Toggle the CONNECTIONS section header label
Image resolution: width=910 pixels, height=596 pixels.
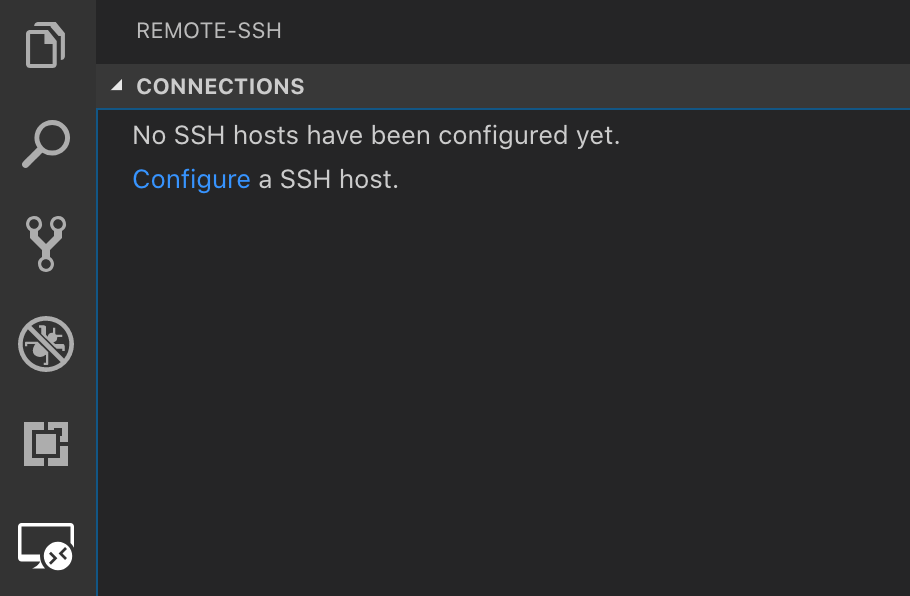tap(220, 87)
